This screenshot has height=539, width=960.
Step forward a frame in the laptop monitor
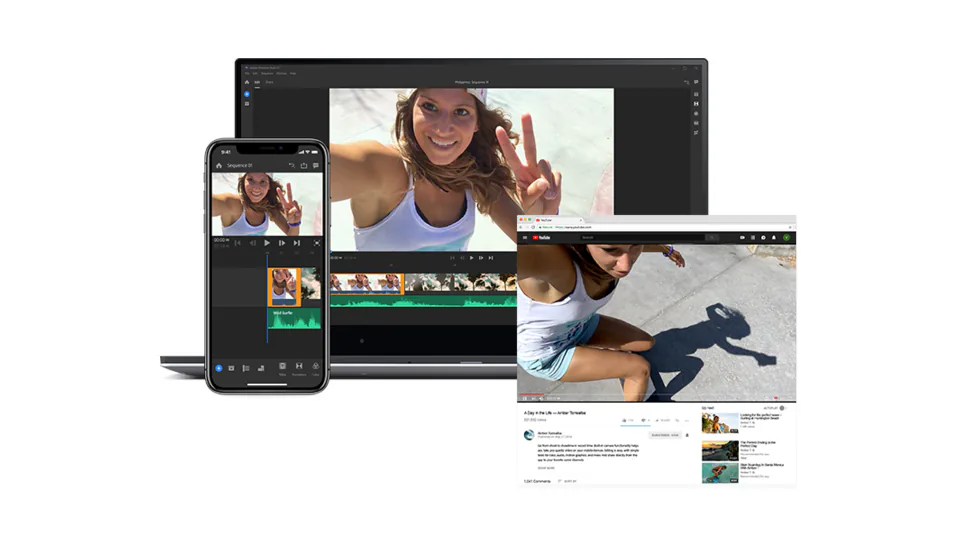(481, 258)
